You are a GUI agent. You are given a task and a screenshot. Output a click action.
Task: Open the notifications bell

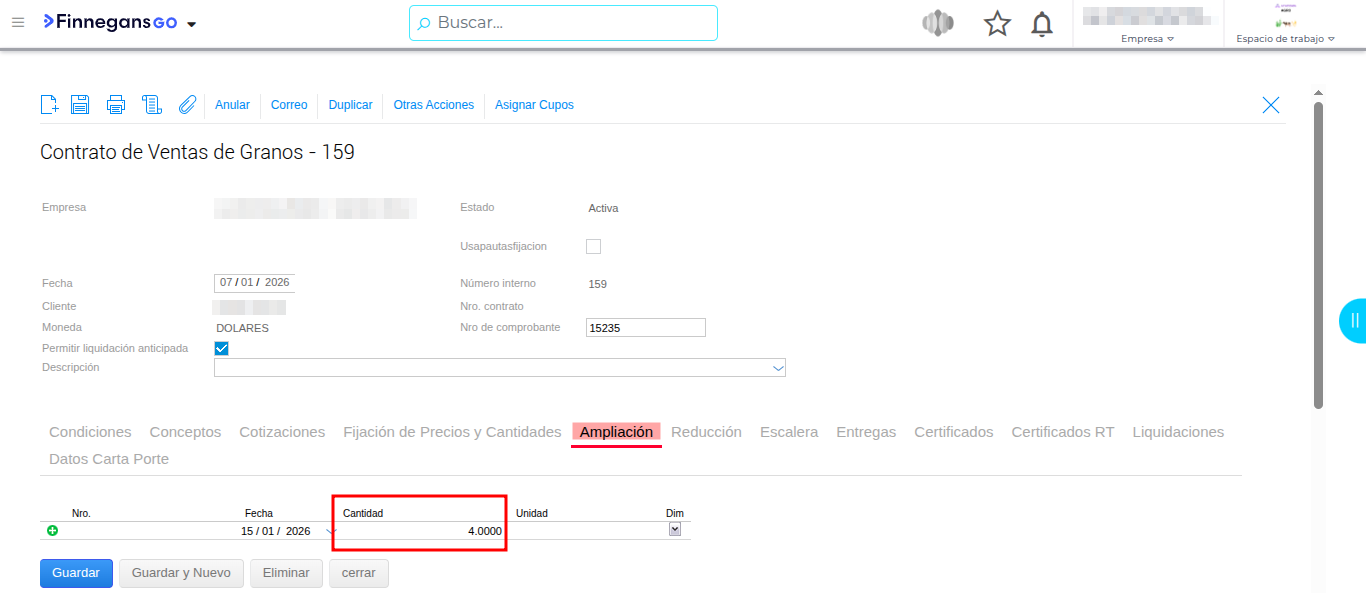(x=1042, y=24)
